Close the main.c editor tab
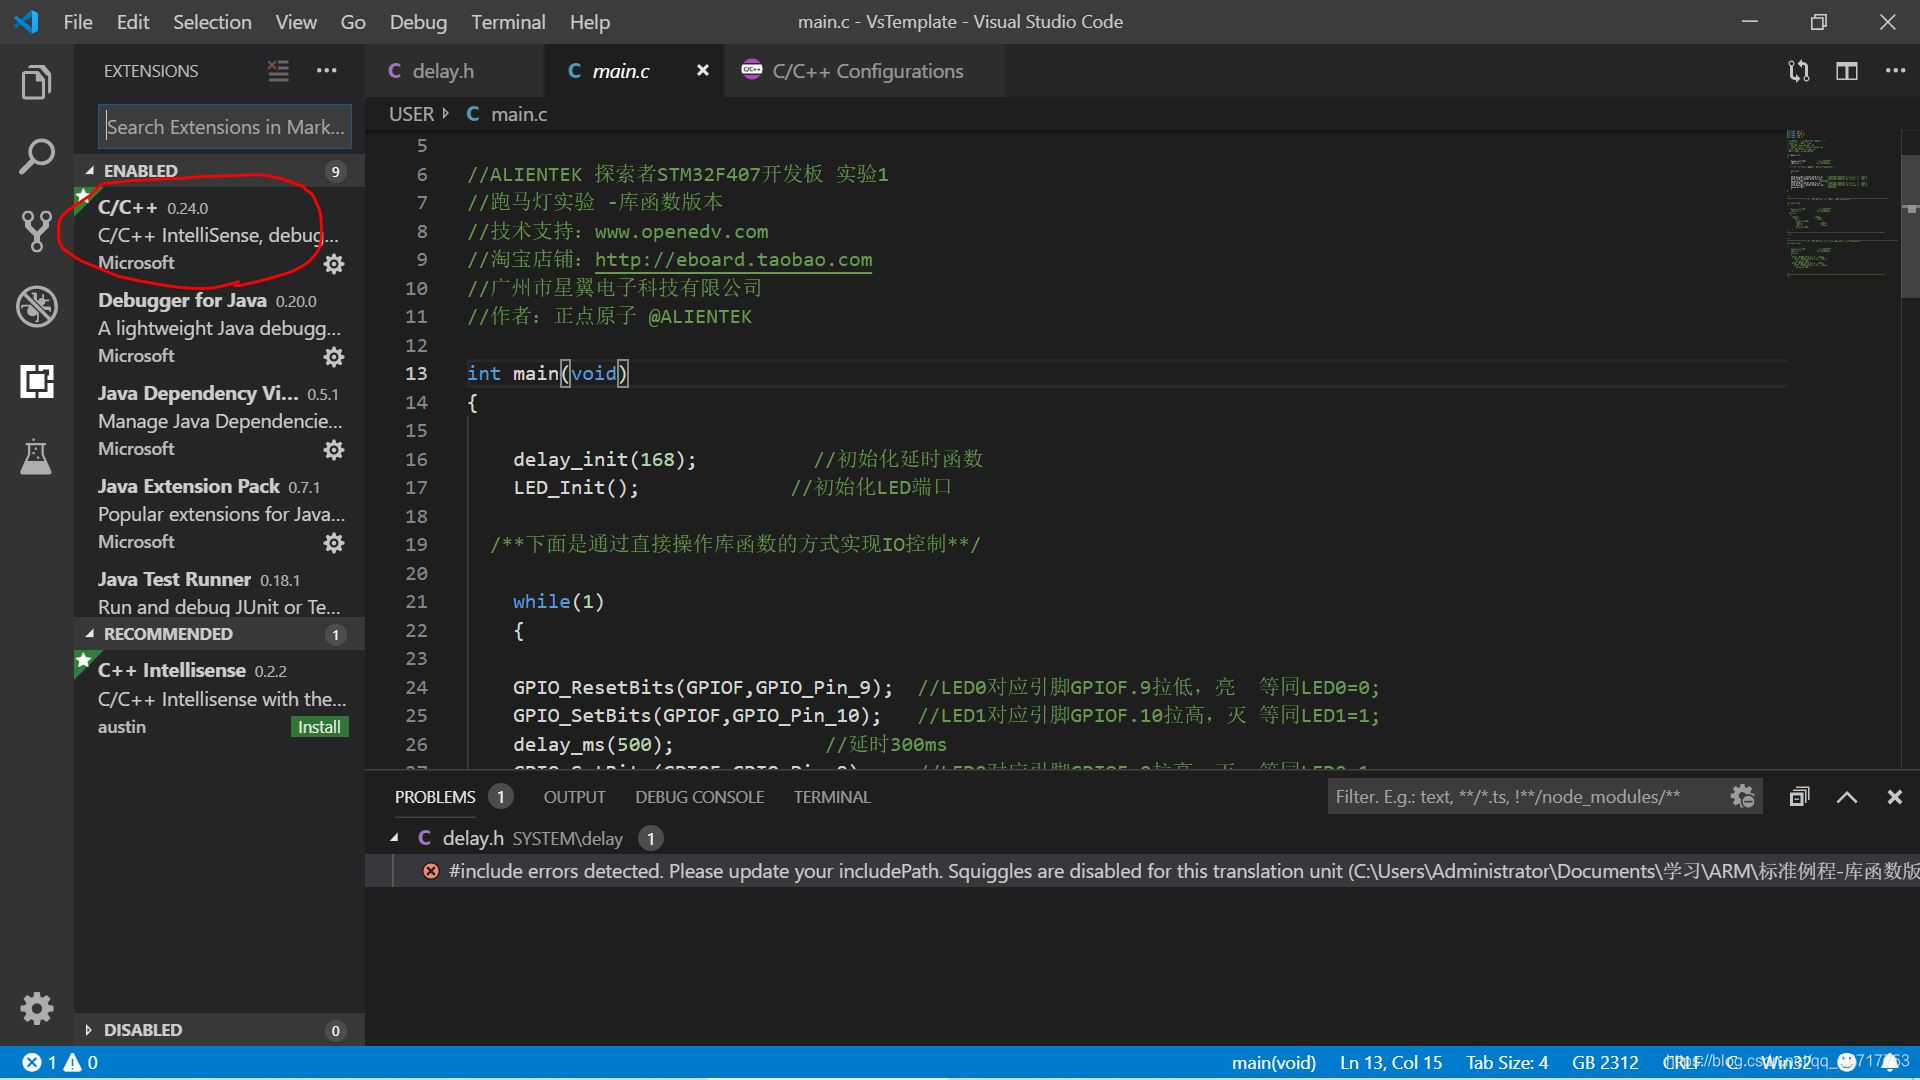The image size is (1920, 1080). coord(703,71)
